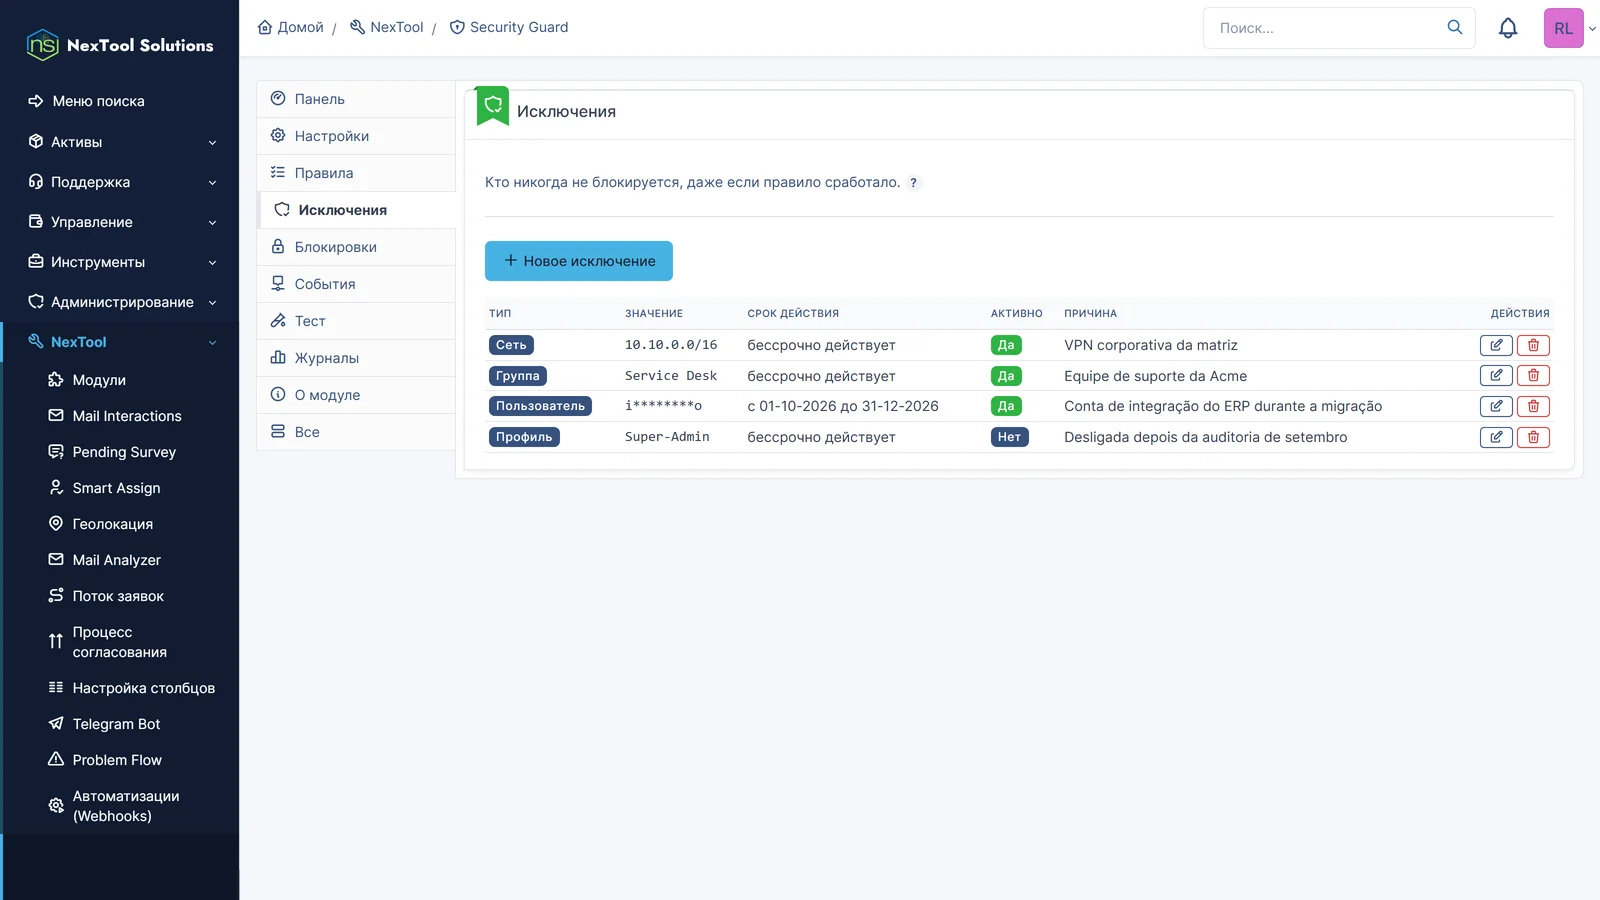Expand the Управление sidebar menu
Image resolution: width=1600 pixels, height=900 pixels.
tap(120, 222)
